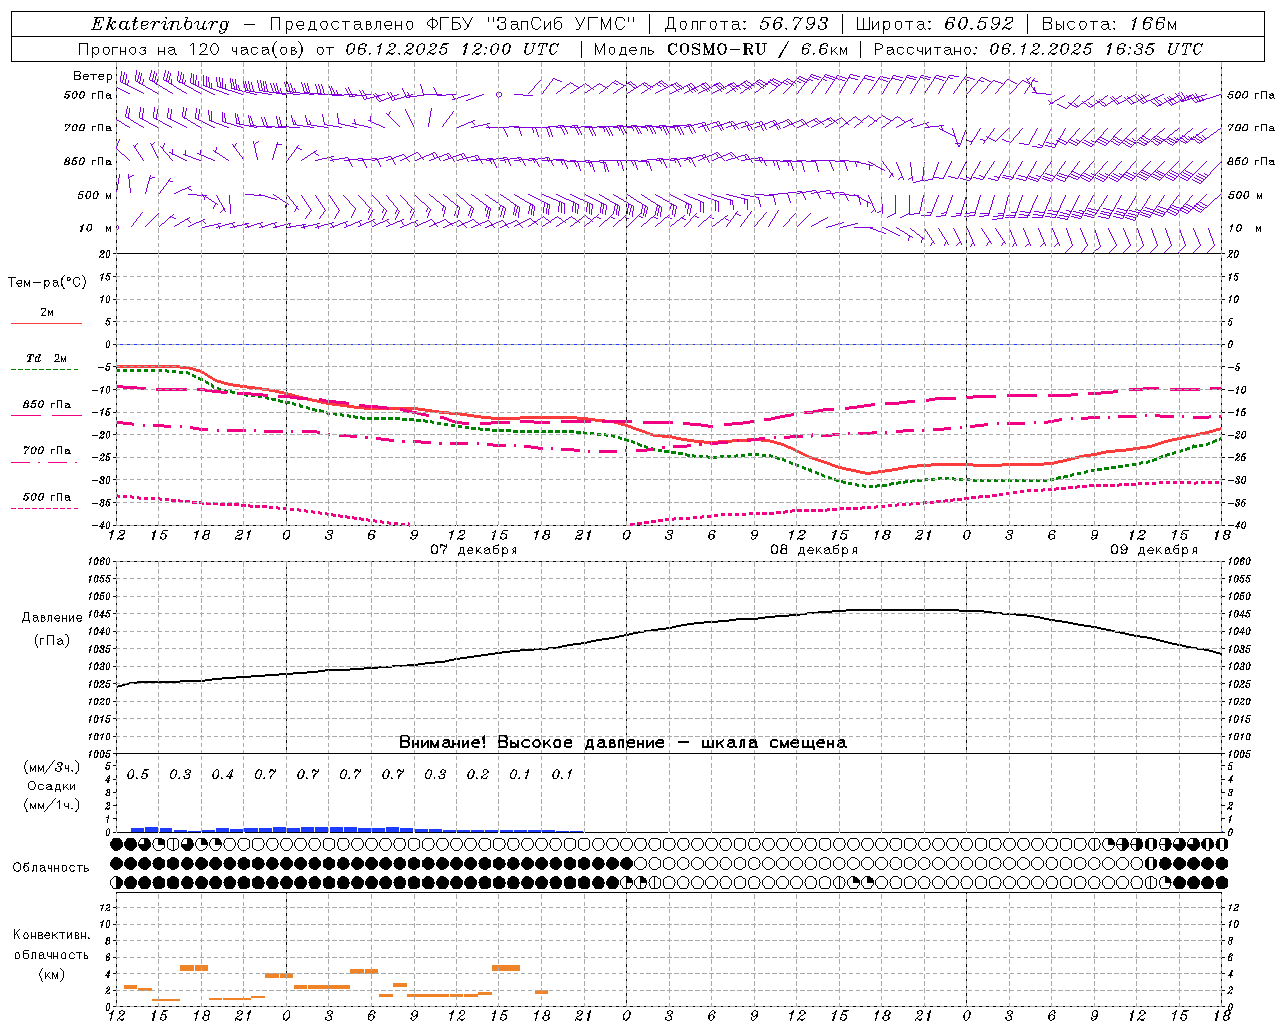Screen dimensions: 1280x1024
Task: Click the Облачность panel label
Action: (51, 867)
